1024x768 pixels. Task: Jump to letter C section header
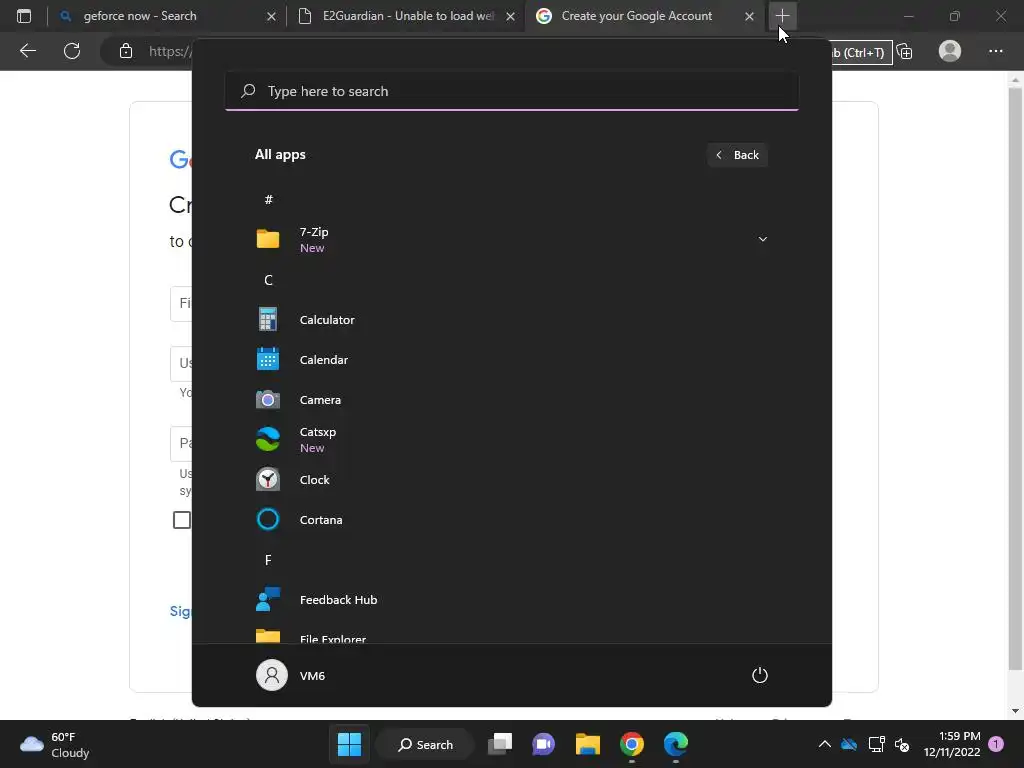click(268, 280)
